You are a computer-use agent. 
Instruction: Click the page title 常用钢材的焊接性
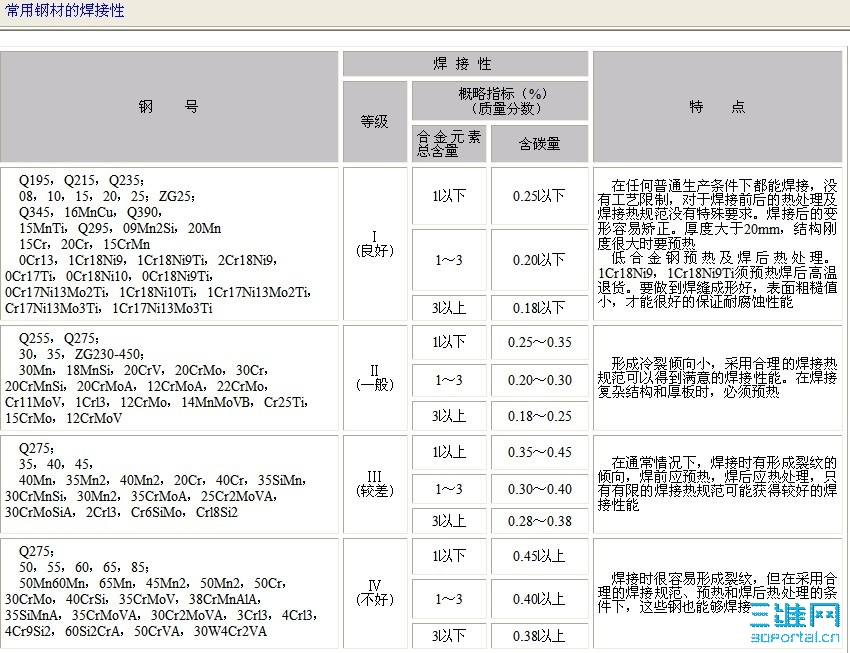point(65,11)
